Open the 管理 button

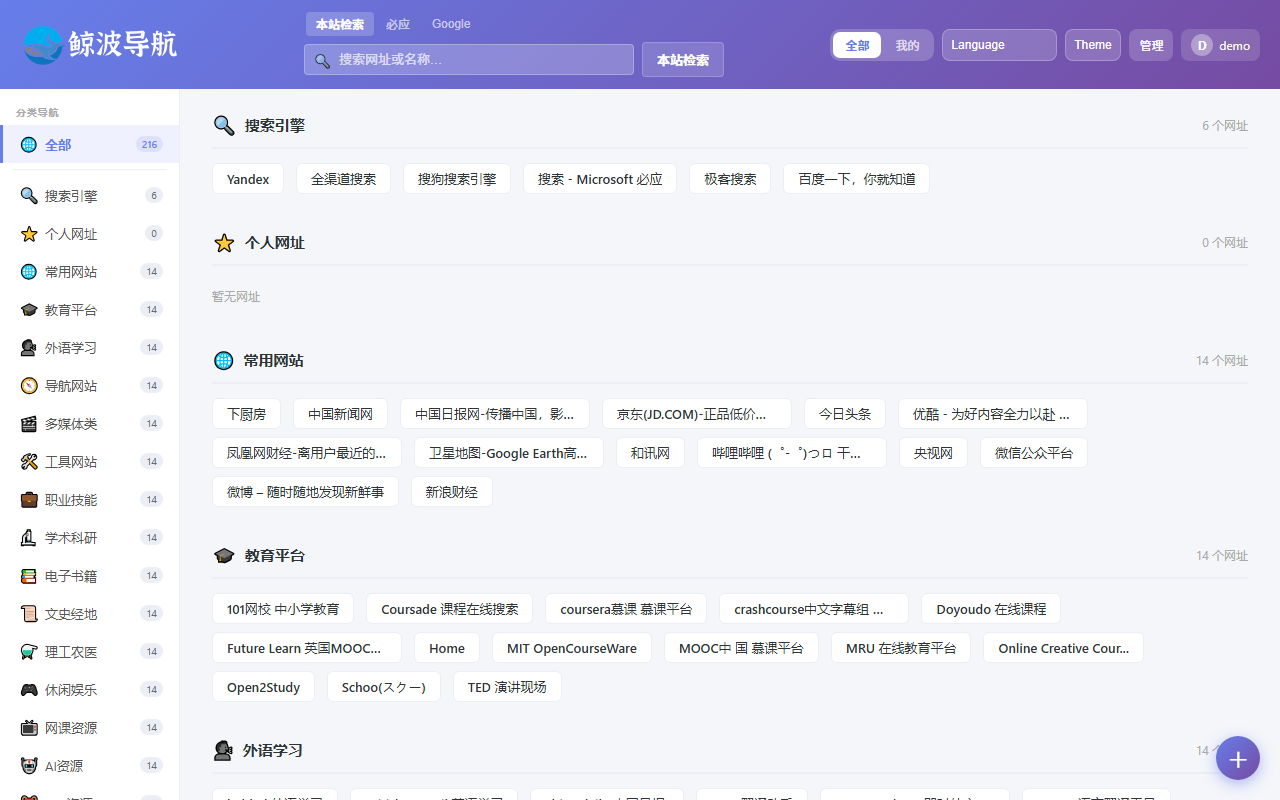tap(1151, 45)
